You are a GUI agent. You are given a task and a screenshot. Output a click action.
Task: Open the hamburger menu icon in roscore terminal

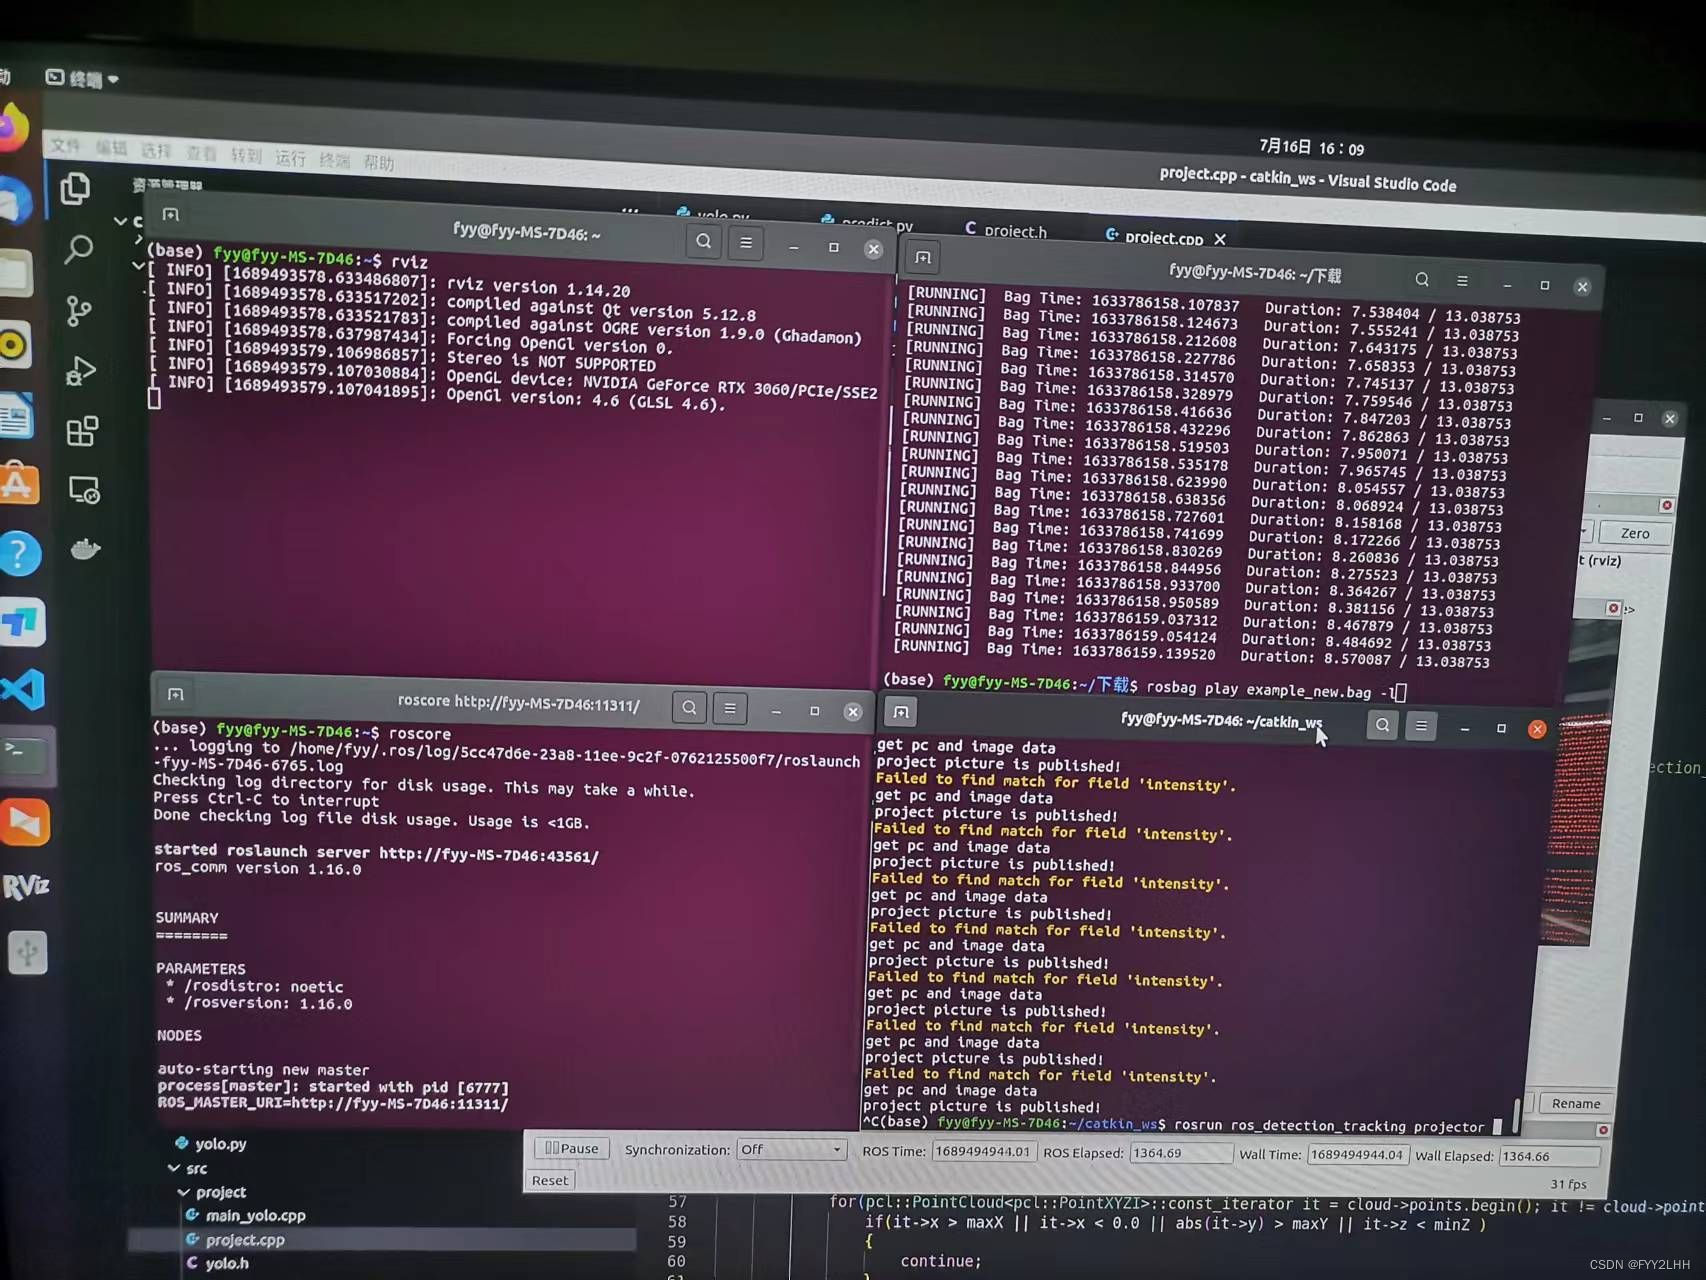[730, 708]
